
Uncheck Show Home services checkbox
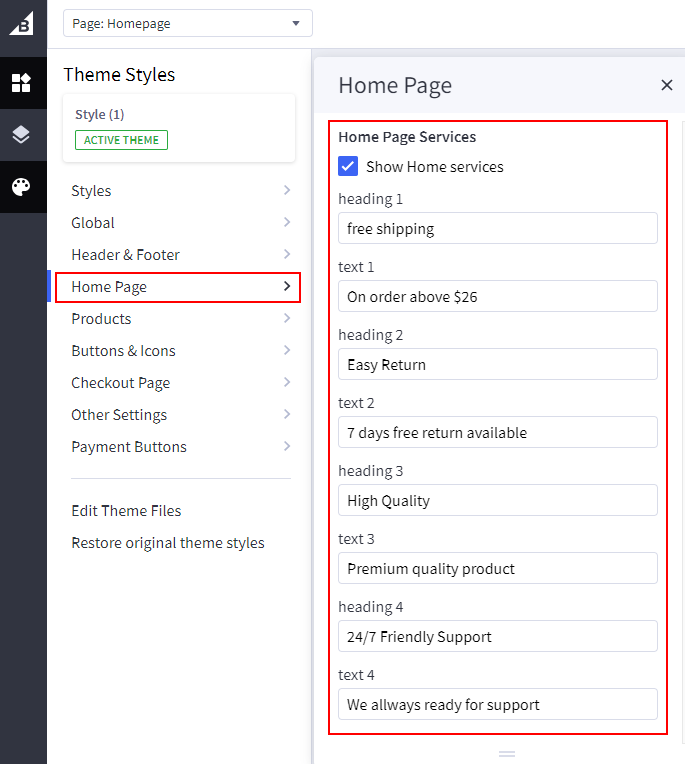click(348, 167)
